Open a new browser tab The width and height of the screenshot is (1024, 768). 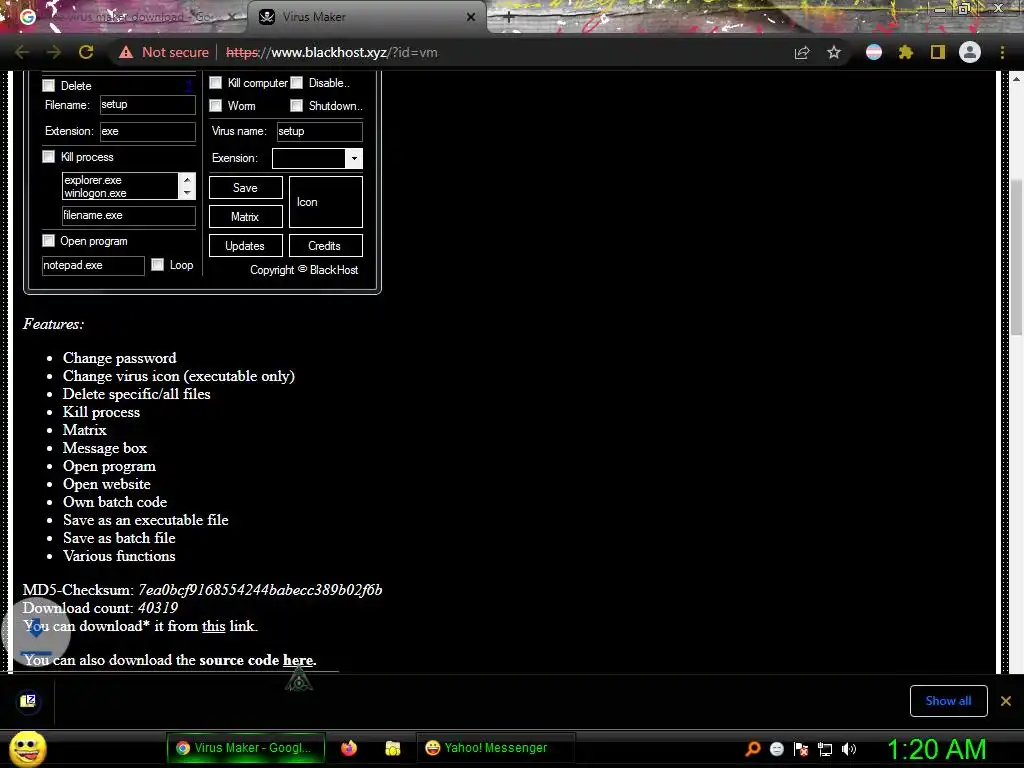[x=509, y=18]
